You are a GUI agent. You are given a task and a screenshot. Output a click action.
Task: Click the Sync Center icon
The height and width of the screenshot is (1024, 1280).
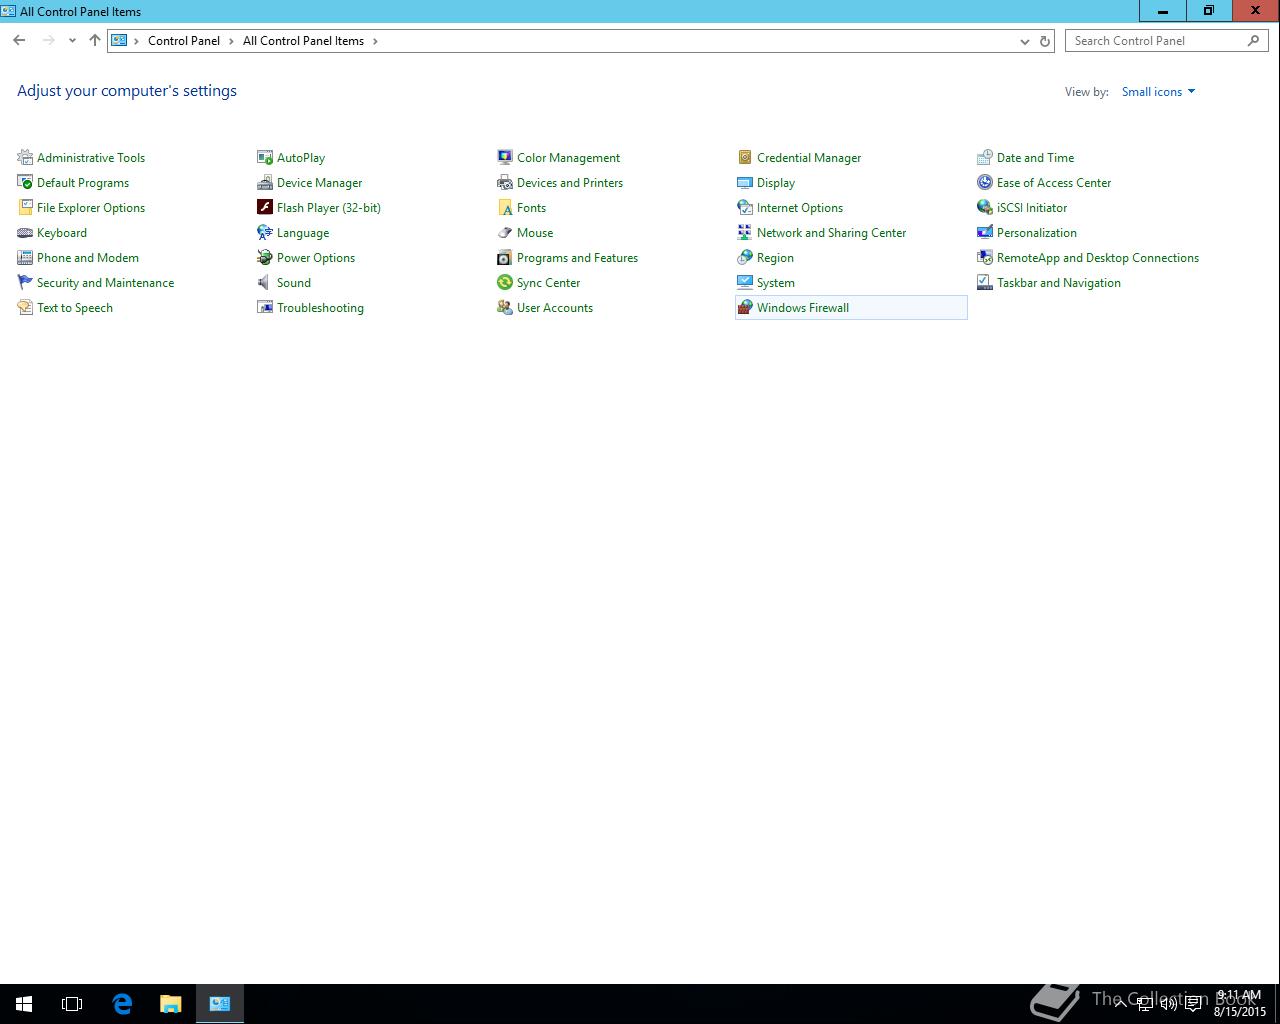(505, 282)
